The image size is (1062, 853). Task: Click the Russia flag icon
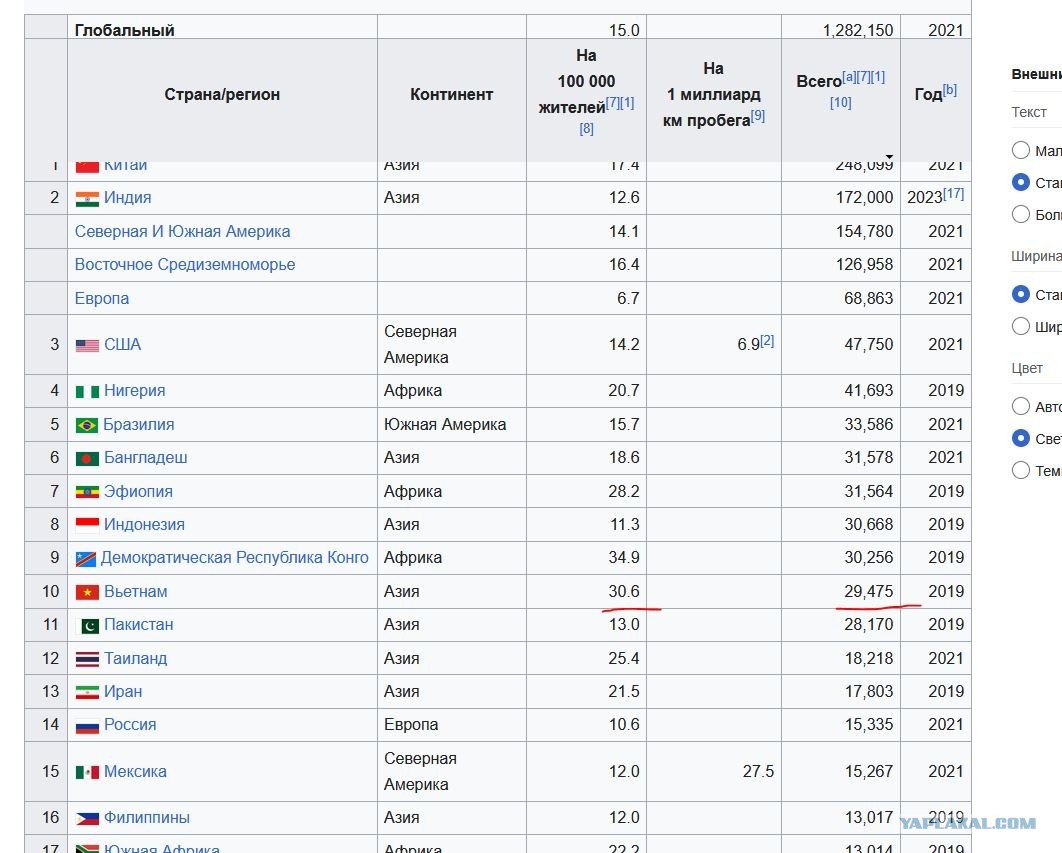87,726
